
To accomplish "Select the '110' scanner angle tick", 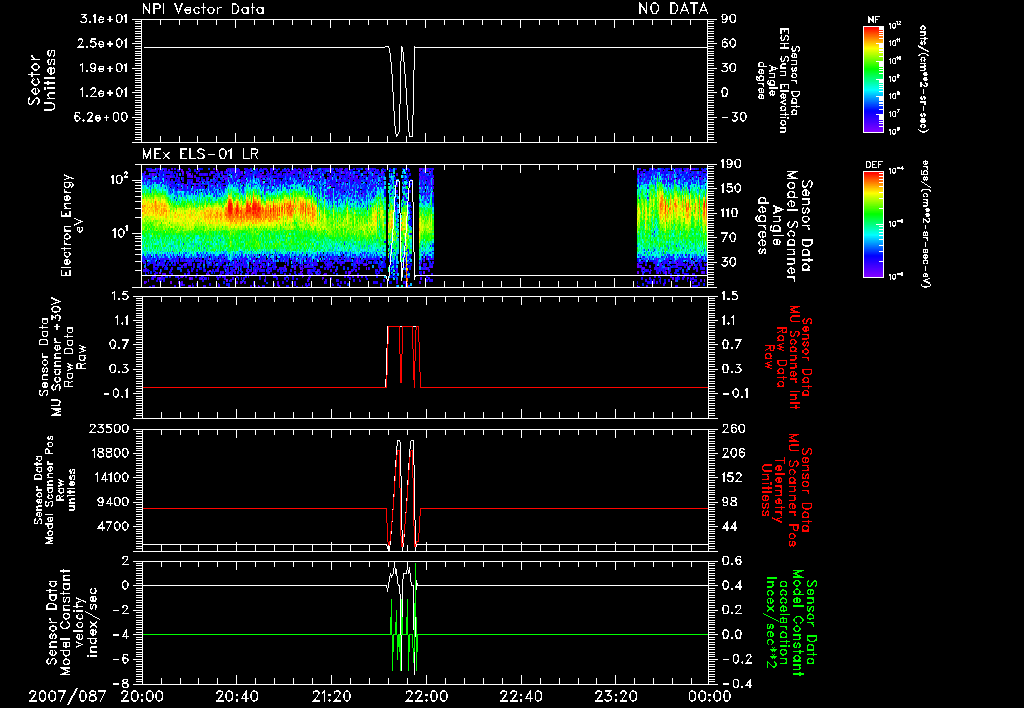I will 731,213.
